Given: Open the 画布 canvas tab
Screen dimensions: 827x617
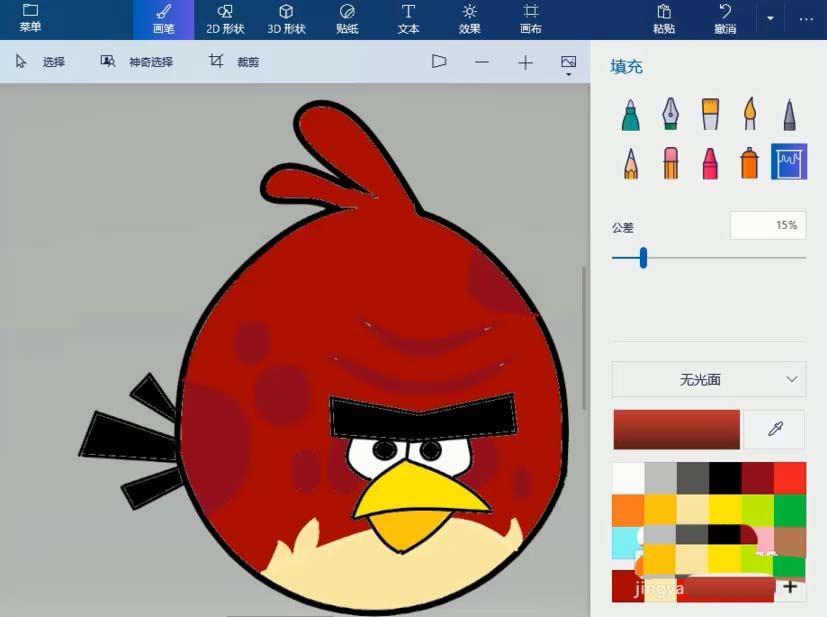Looking at the screenshot, I should click(531, 20).
